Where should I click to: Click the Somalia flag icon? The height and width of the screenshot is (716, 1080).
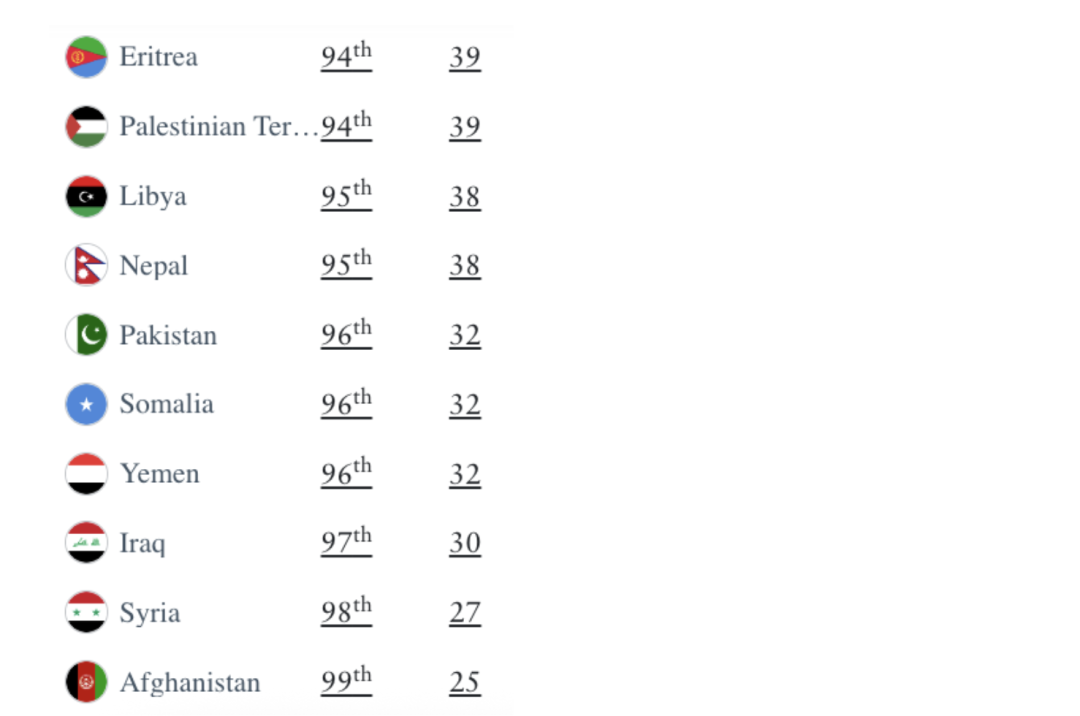point(86,404)
